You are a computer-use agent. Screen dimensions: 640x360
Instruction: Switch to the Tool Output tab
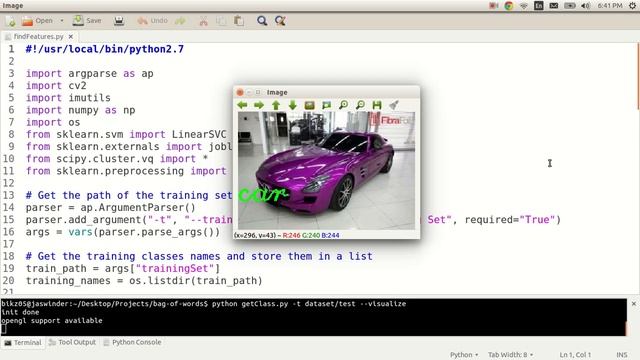pyautogui.click(x=72, y=342)
